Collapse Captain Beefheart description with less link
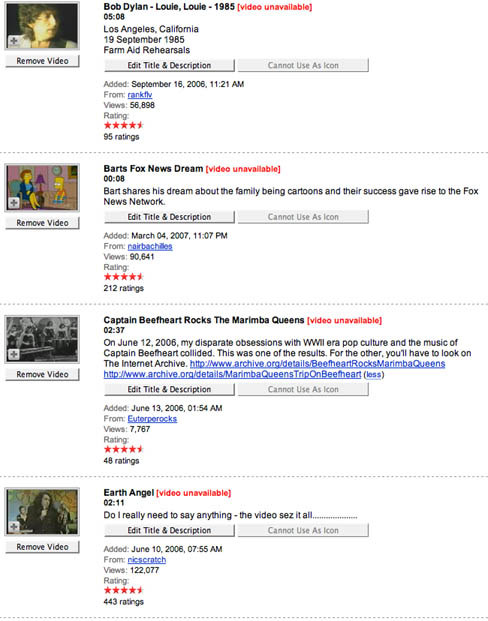488x621 pixels. [x=374, y=375]
